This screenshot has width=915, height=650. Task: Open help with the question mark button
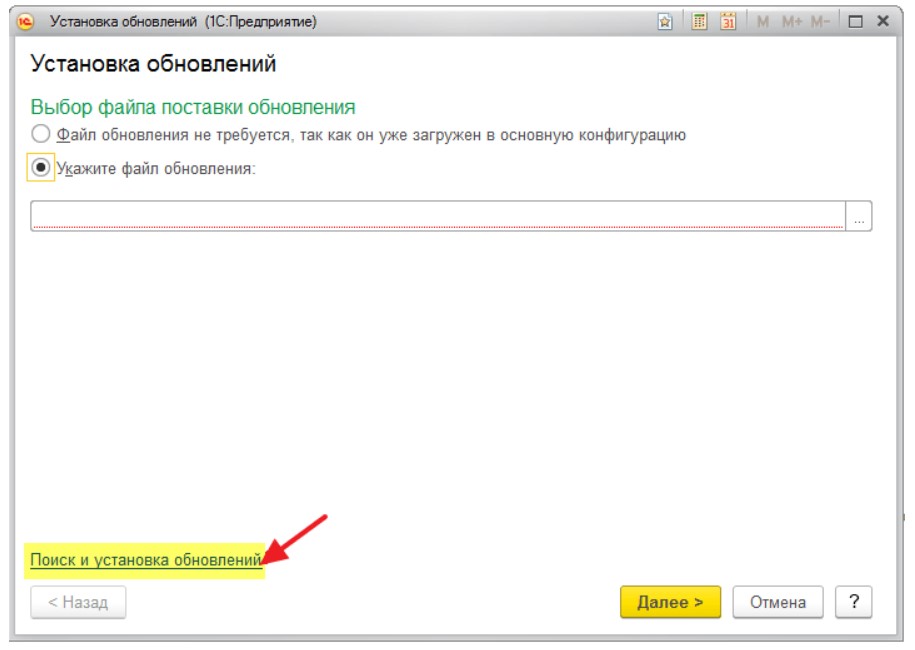coord(854,602)
